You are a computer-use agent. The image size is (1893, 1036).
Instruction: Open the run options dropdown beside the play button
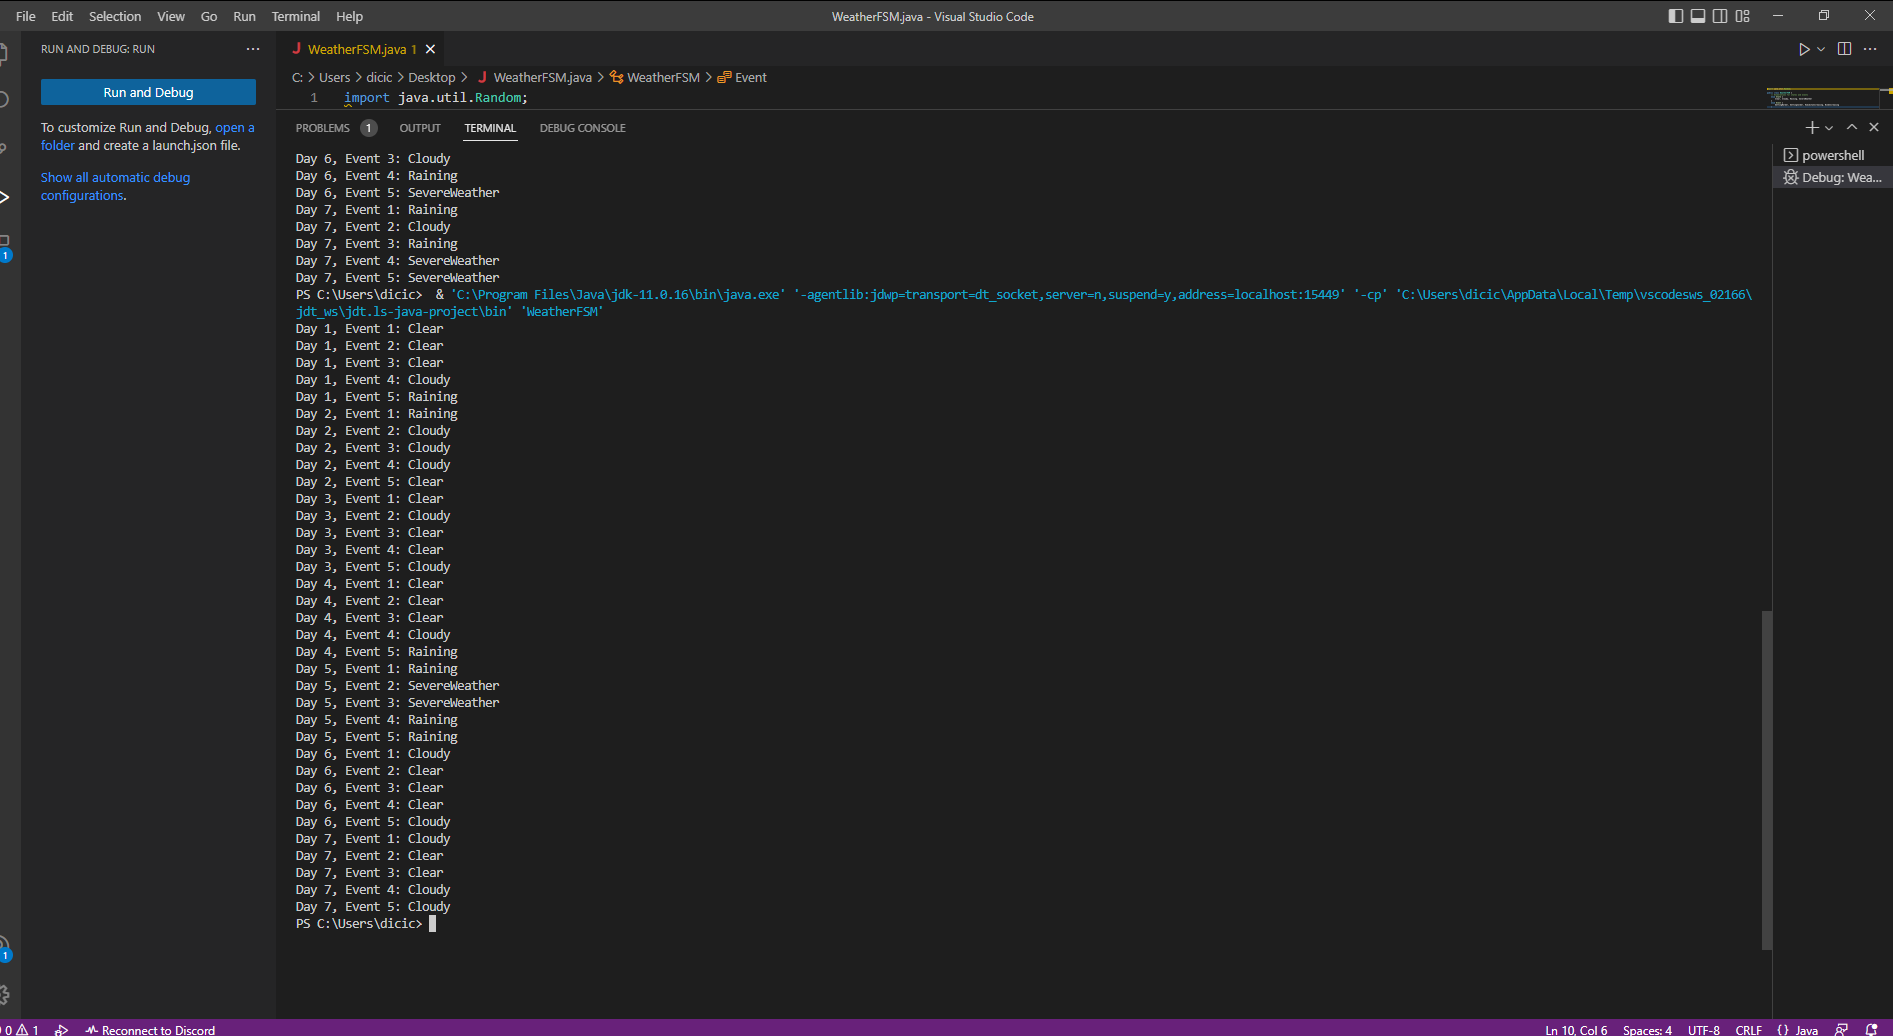coord(1819,48)
